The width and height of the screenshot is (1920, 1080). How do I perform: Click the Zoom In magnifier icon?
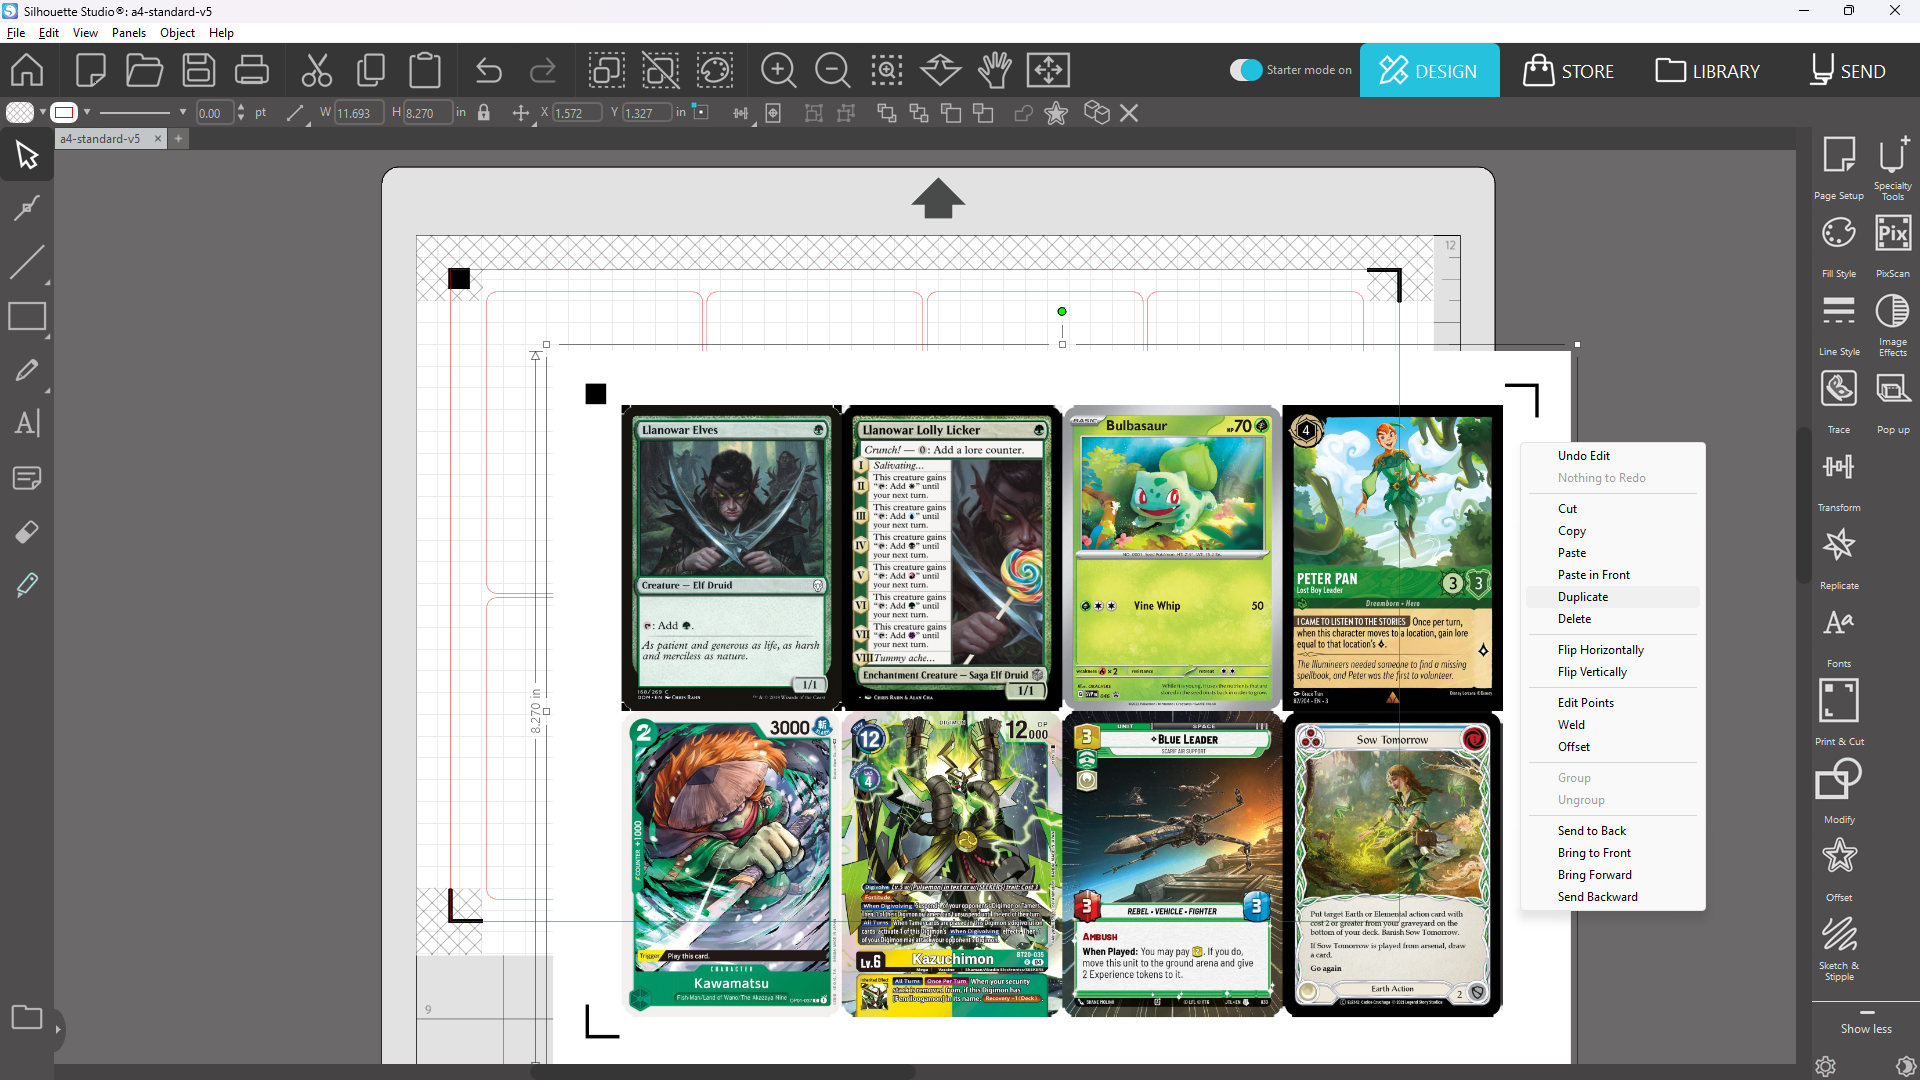778,70
